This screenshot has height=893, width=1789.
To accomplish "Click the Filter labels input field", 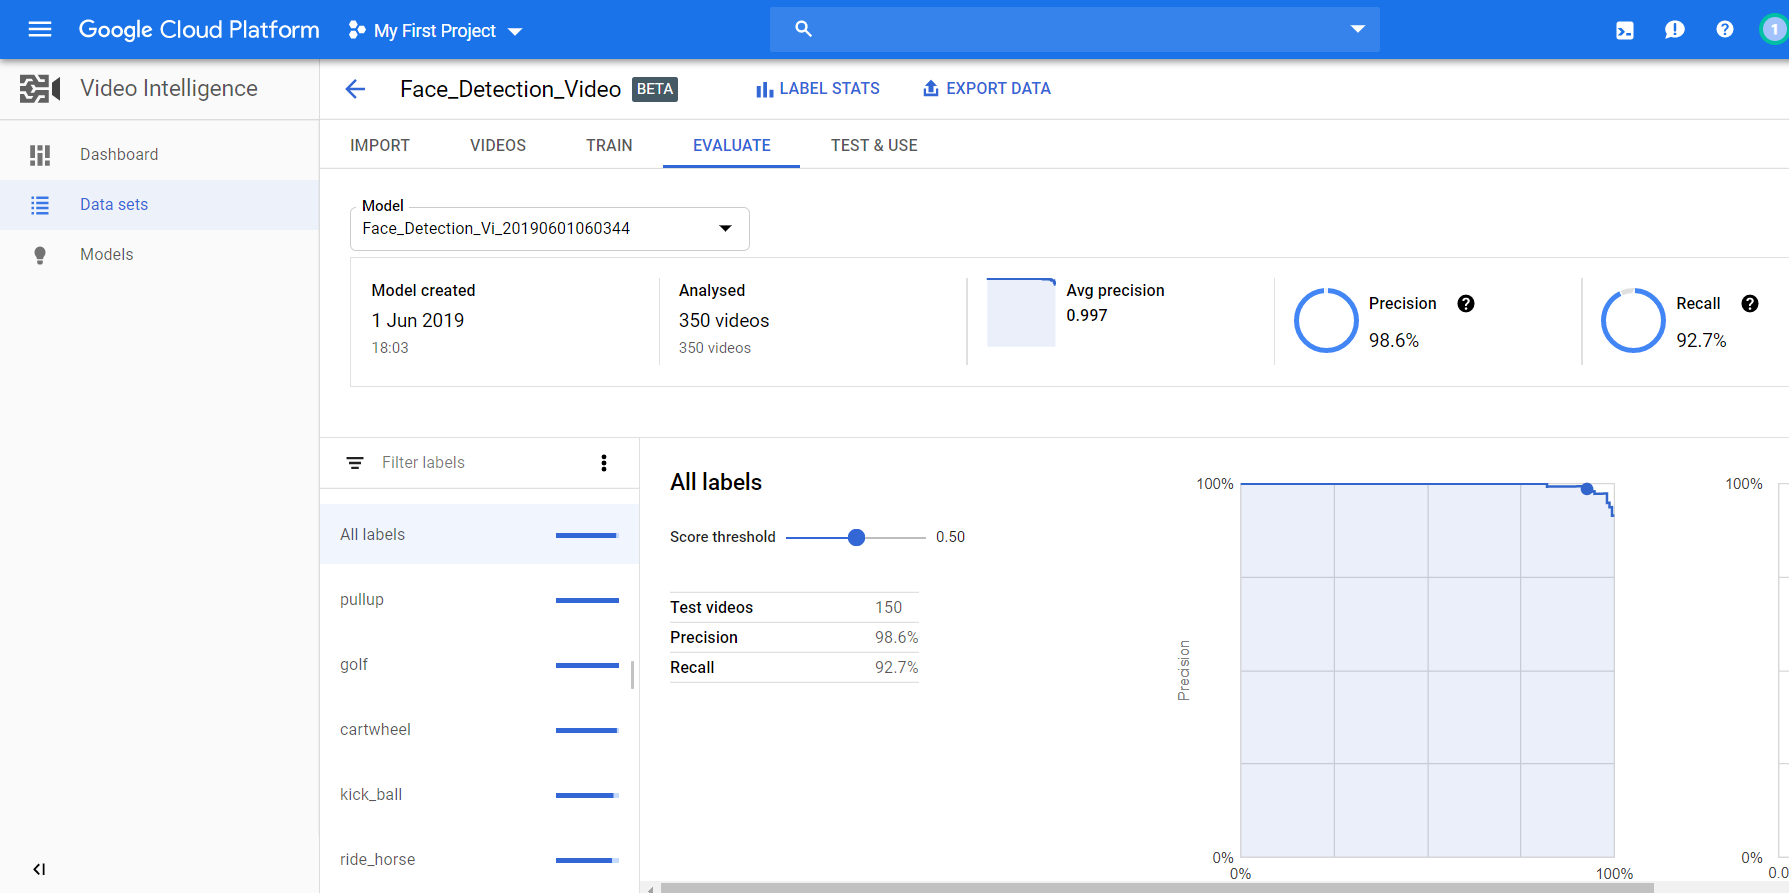I will (423, 463).
